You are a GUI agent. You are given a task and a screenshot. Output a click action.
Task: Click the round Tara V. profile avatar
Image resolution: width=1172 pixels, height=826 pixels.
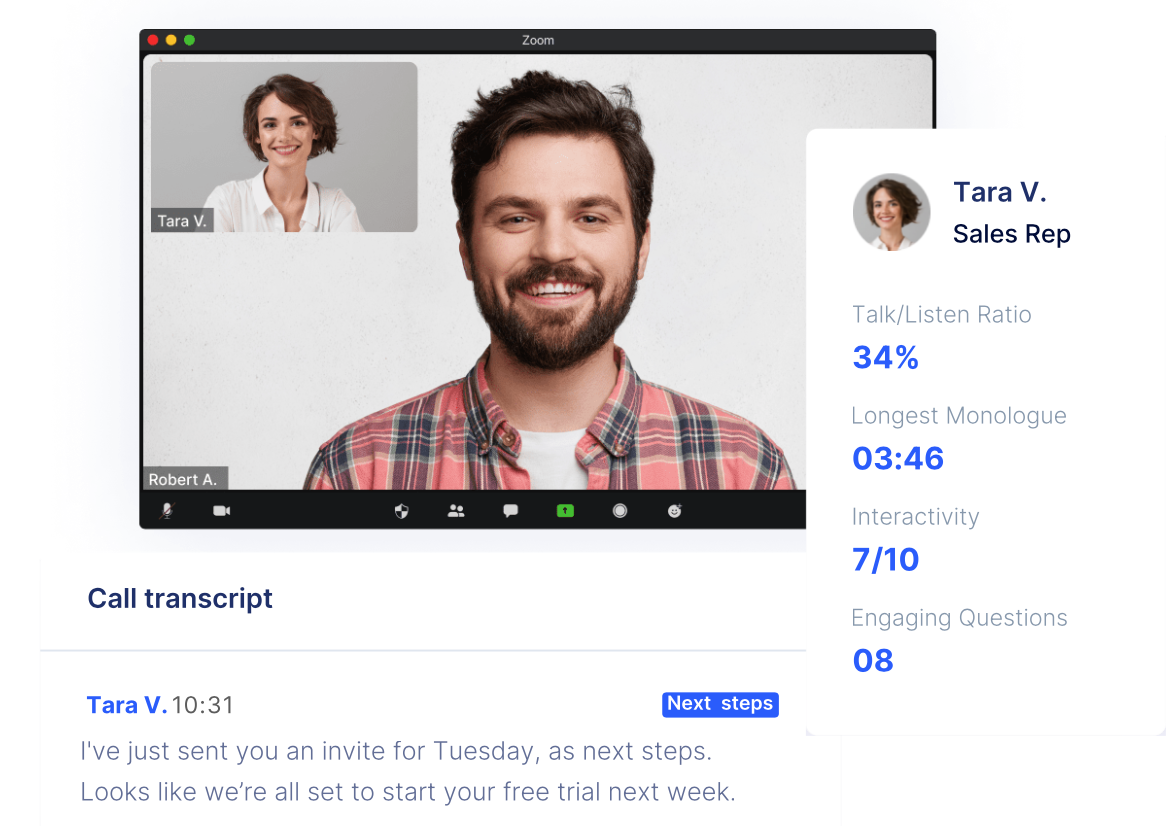pos(891,212)
